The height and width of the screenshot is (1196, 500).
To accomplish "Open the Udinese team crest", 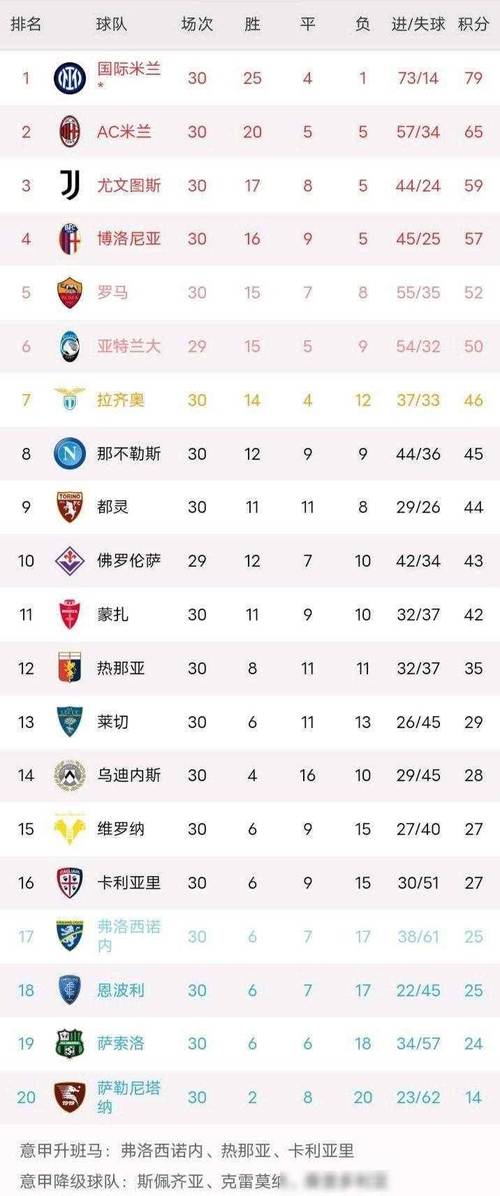I will coord(70,776).
